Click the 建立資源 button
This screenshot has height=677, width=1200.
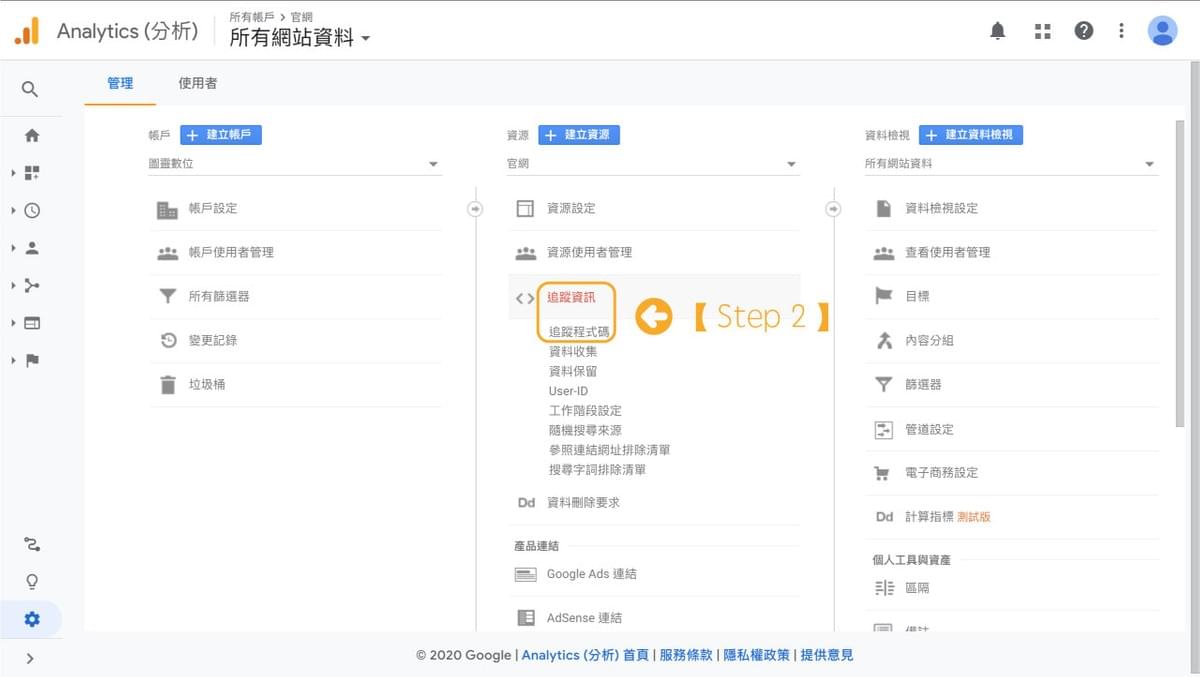coord(579,135)
